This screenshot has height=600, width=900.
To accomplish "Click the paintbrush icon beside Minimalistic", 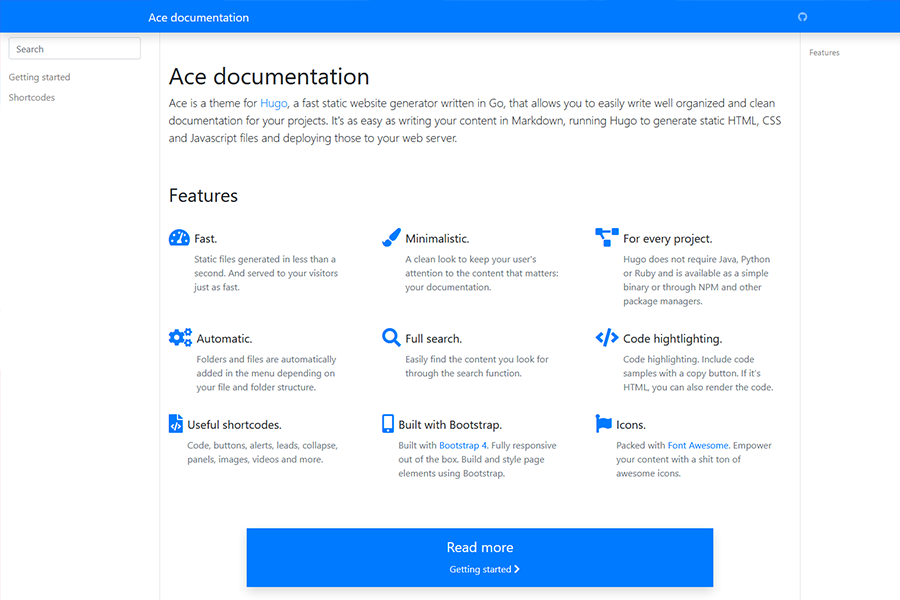I will tap(391, 238).
